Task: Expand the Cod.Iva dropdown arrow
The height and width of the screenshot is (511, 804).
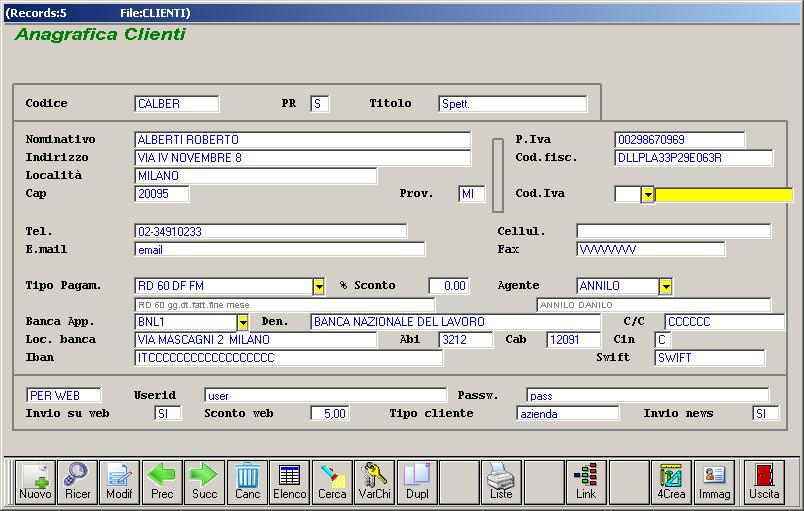Action: (x=648, y=194)
